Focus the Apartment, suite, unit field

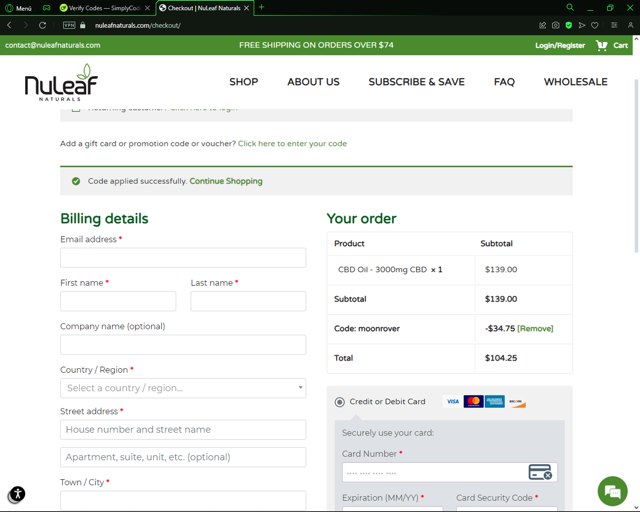[x=183, y=457]
